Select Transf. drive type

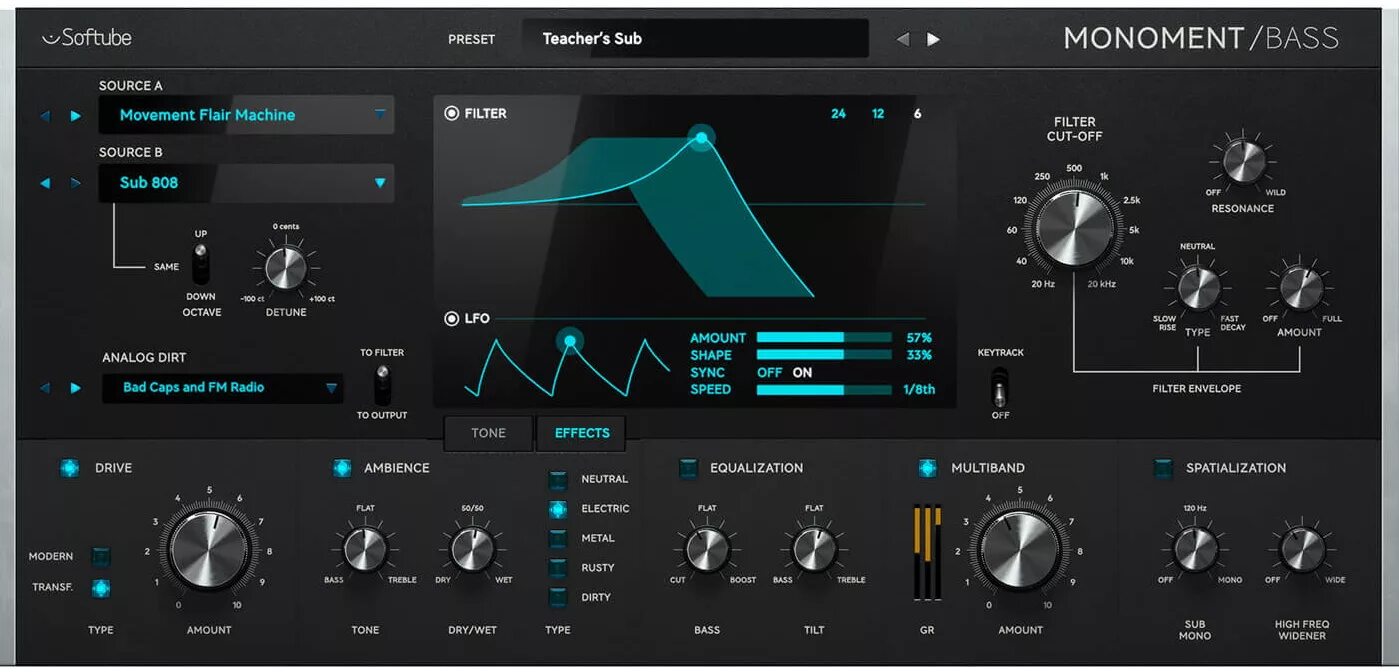tap(101, 588)
